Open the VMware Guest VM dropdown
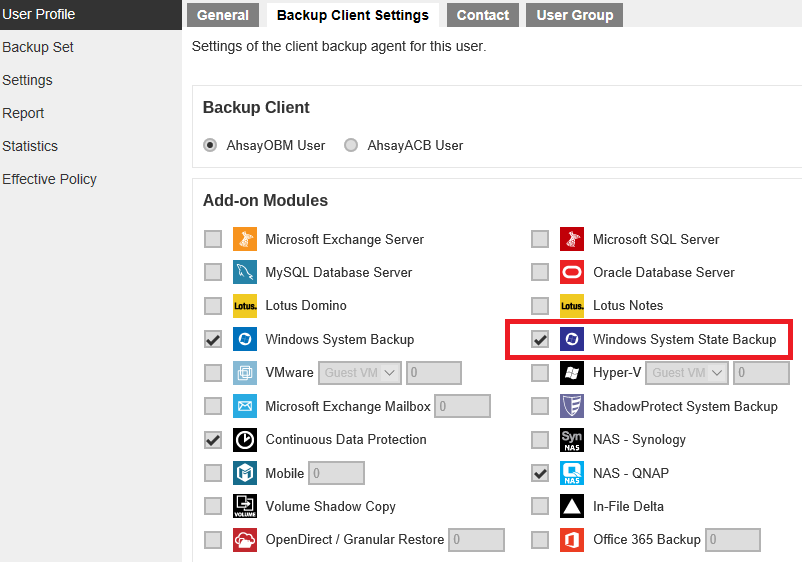Viewport: 802px width, 562px height. tap(360, 373)
